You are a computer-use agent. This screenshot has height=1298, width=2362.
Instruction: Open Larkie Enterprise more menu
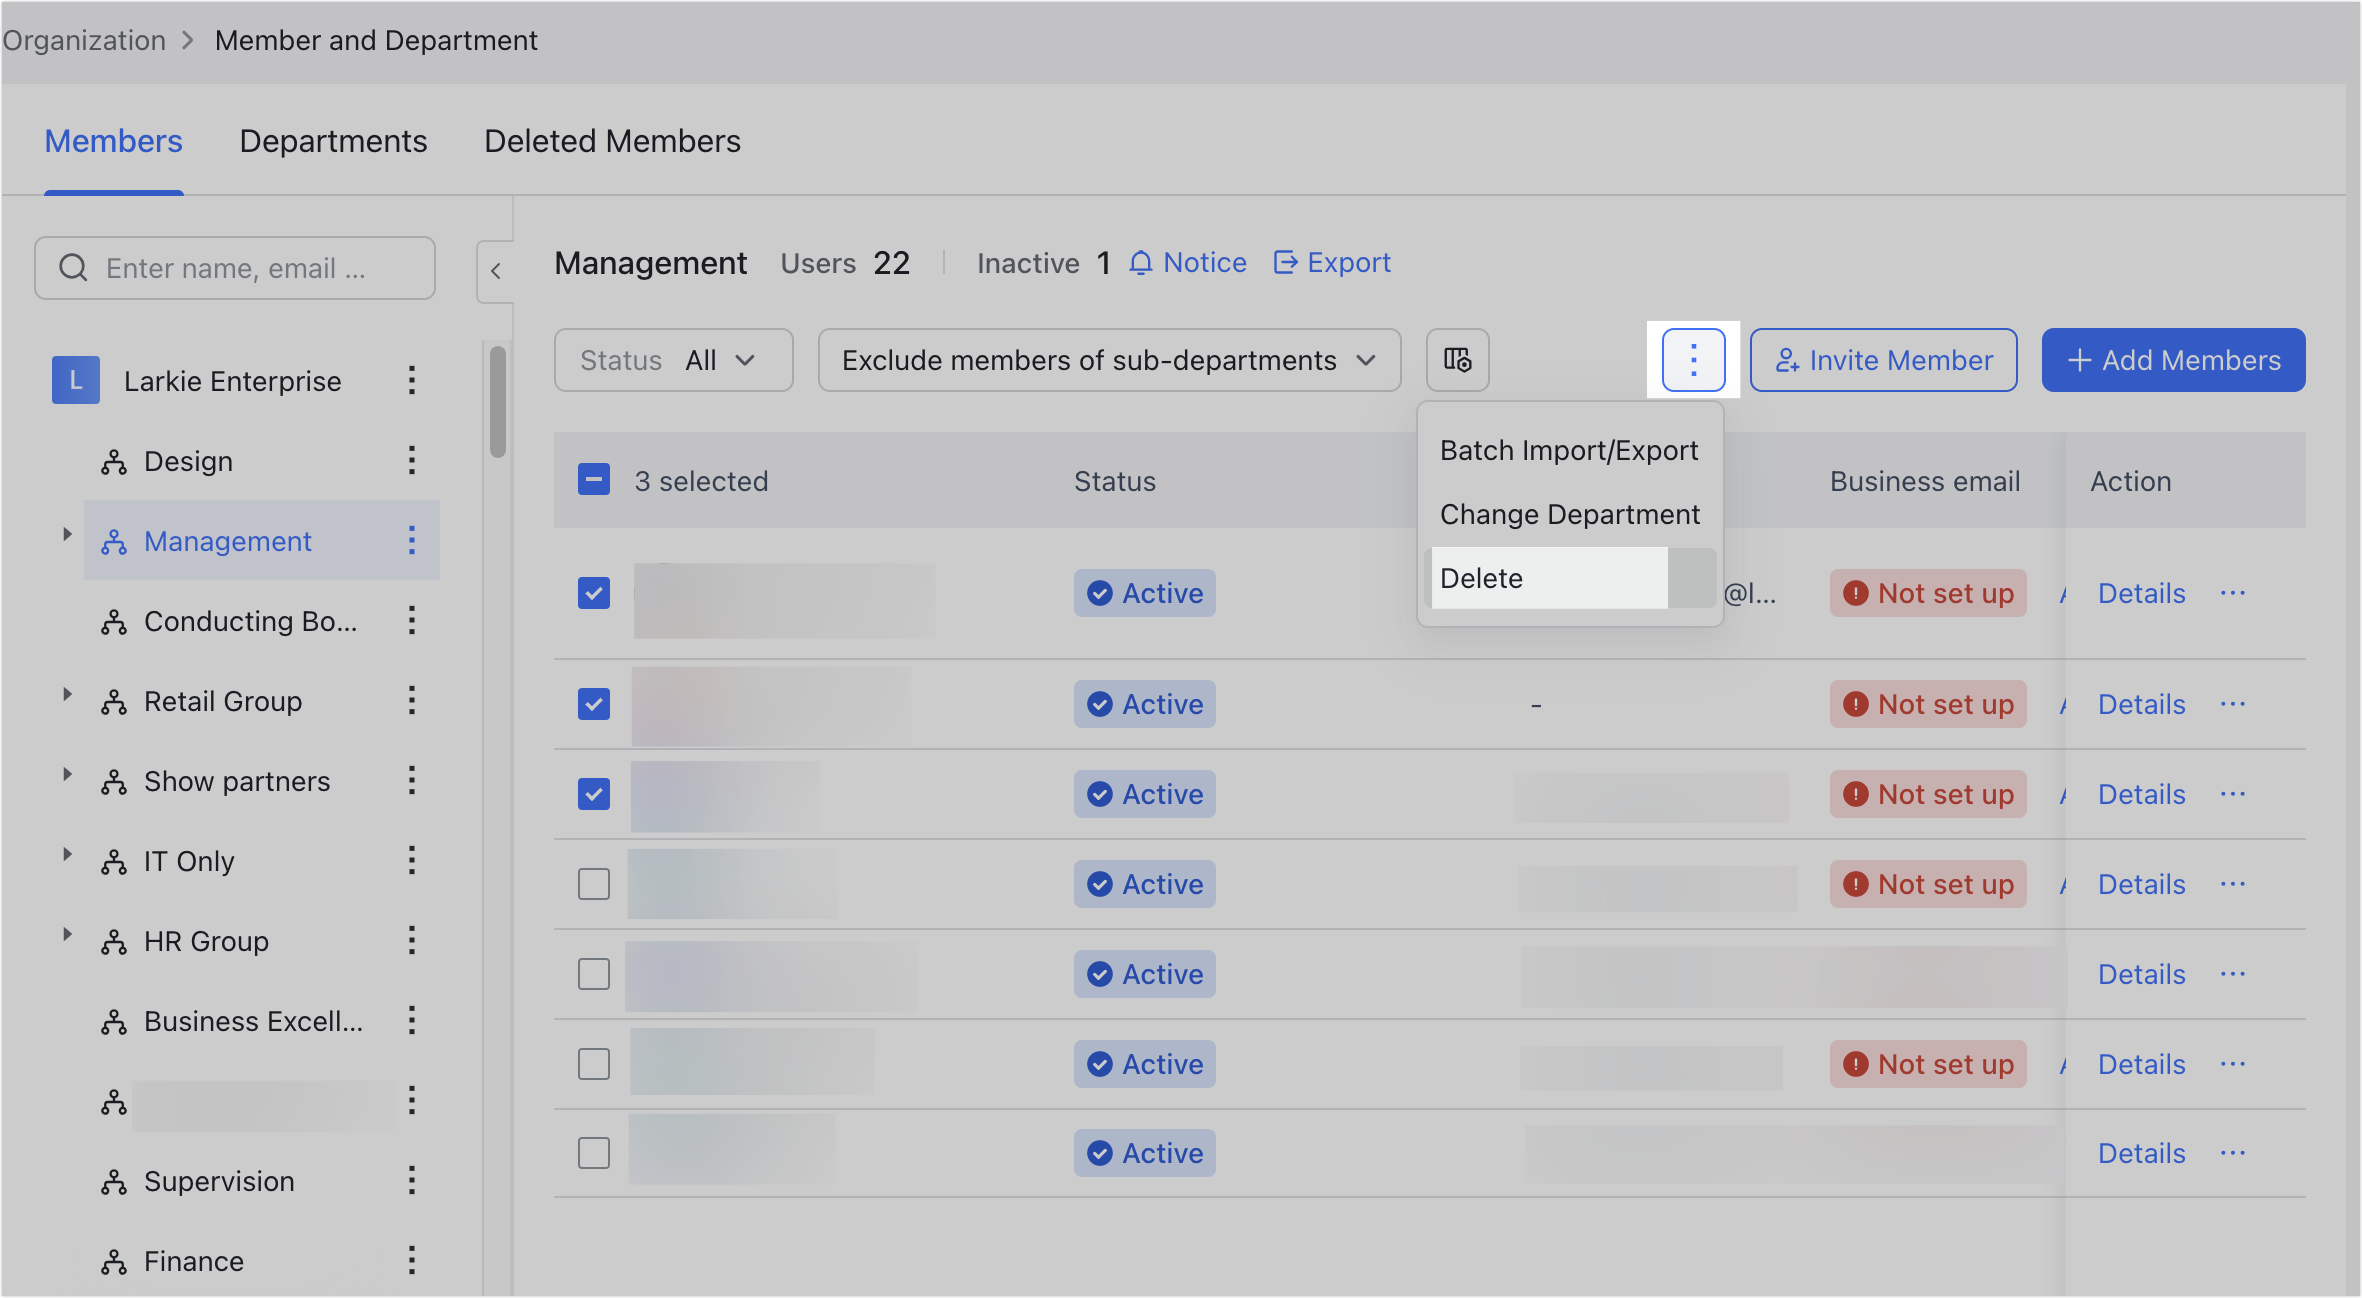[x=412, y=381]
